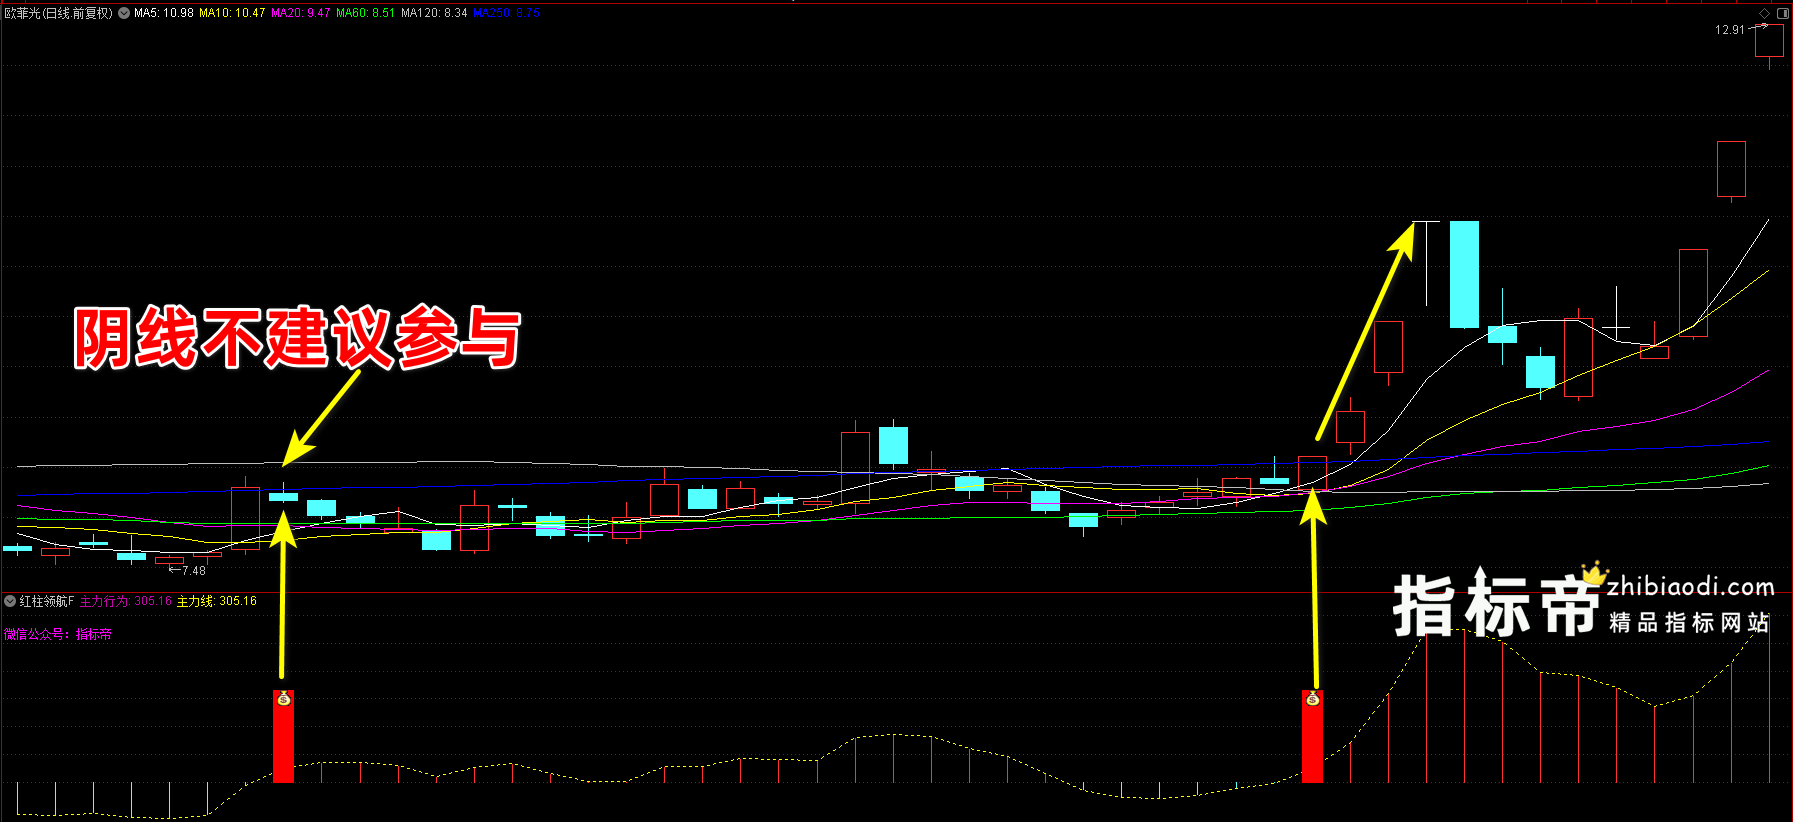Expand the 红柱领航F indicator dropdown arrow
Screen dimensions: 1793x822
pos(10,601)
